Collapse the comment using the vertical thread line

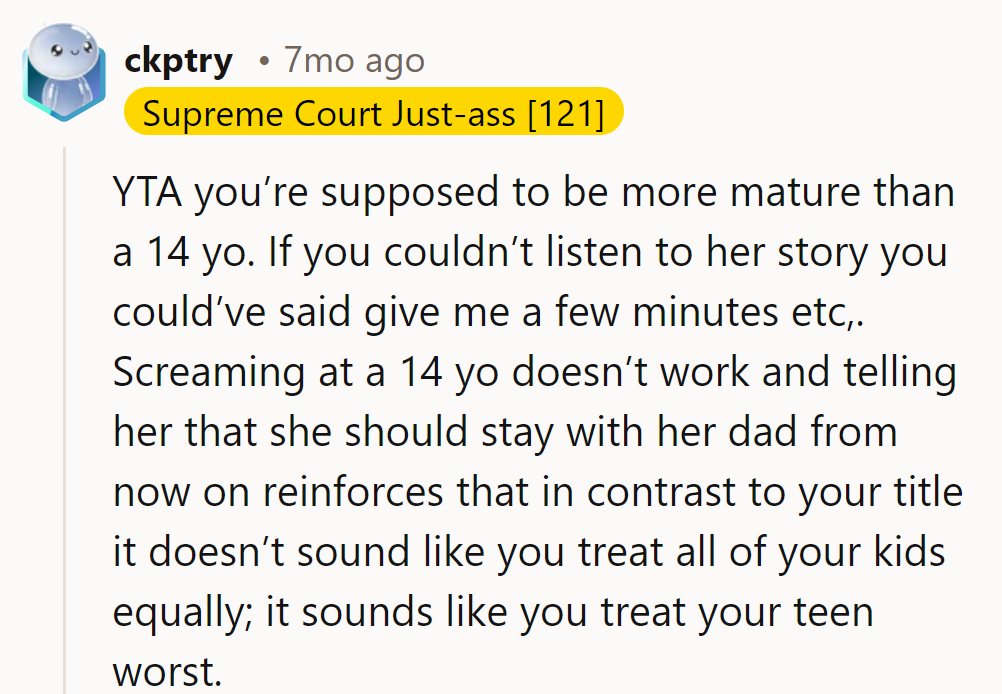point(66,420)
